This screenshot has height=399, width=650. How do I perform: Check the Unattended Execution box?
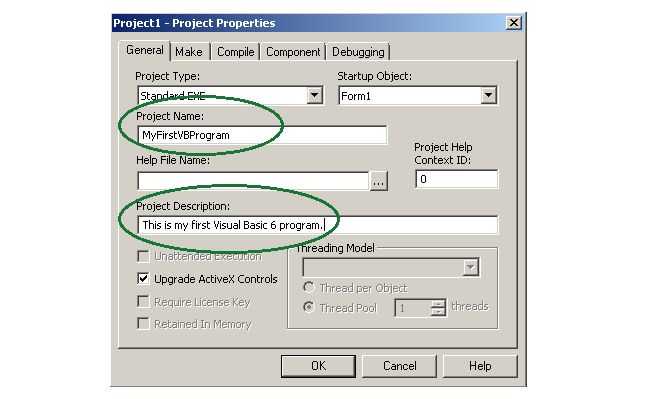(x=143, y=256)
